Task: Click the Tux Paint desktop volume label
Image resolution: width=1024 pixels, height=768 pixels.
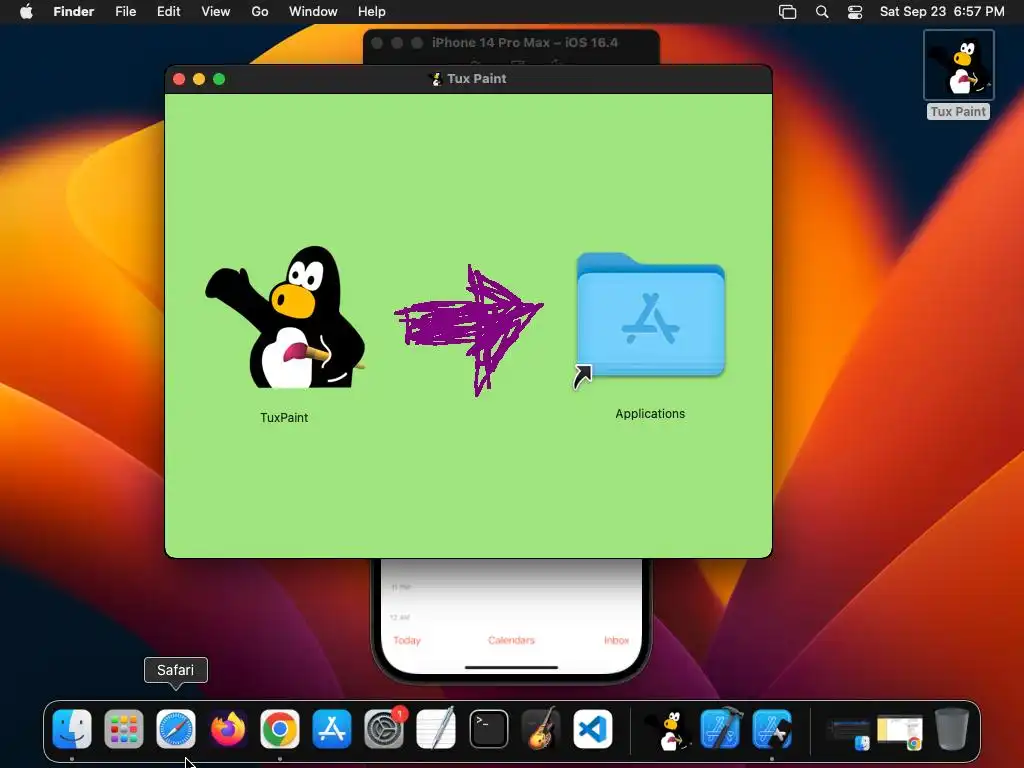Action: point(958,112)
